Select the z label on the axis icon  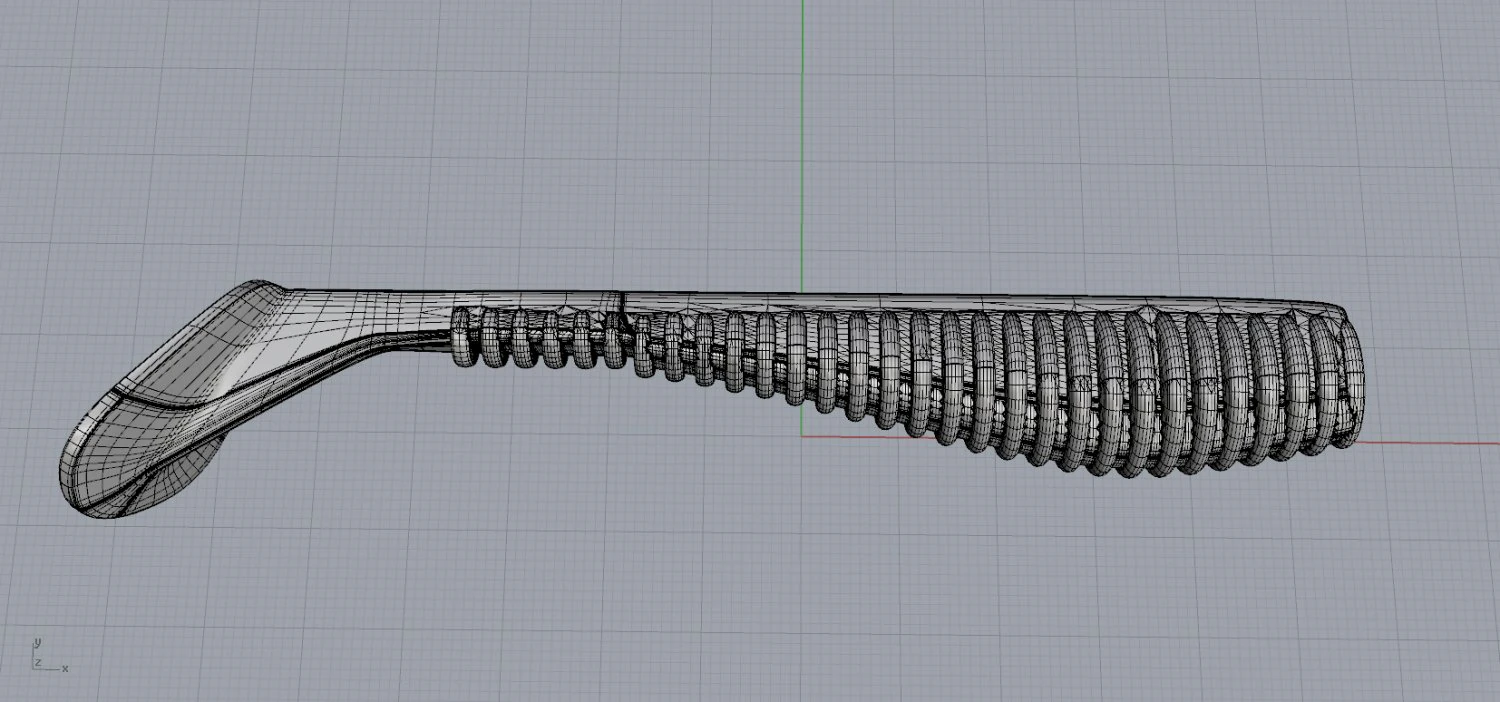coord(37,662)
